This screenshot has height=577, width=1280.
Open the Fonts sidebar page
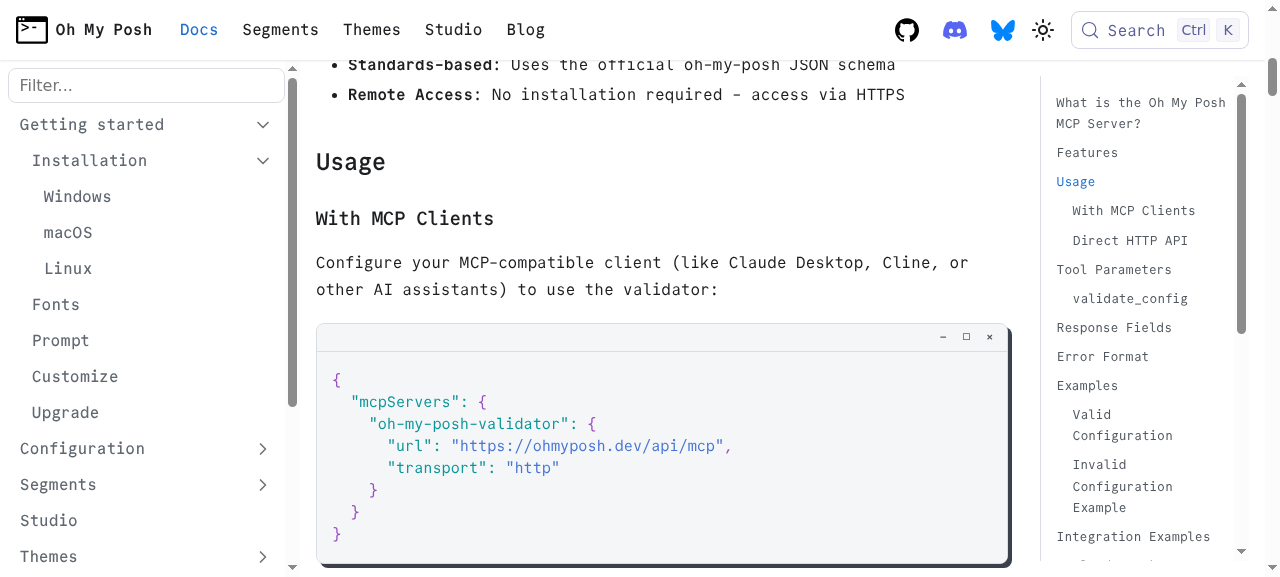[x=56, y=305]
